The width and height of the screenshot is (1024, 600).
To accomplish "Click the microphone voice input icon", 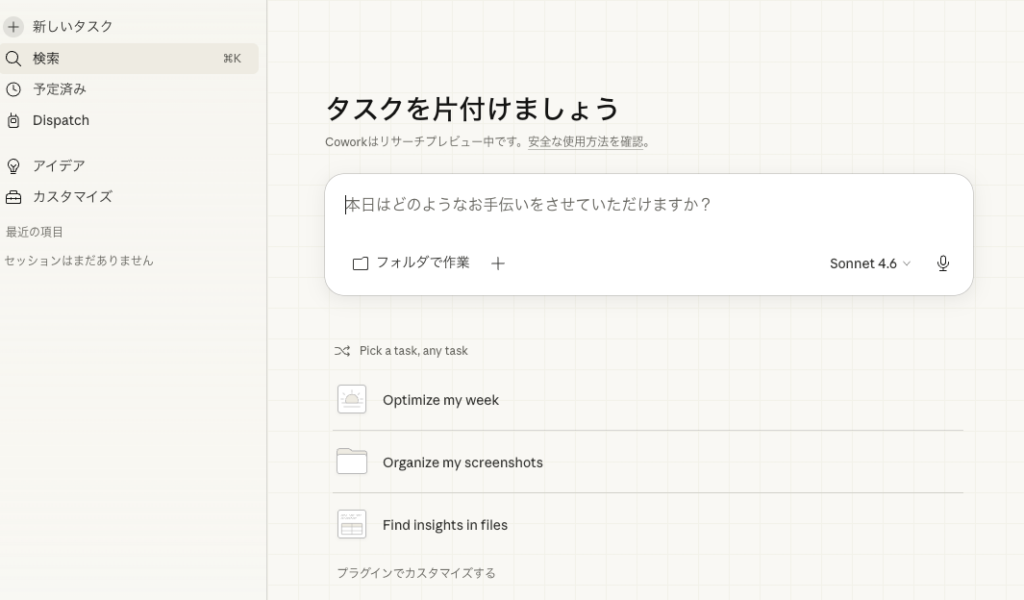I will pos(942,264).
